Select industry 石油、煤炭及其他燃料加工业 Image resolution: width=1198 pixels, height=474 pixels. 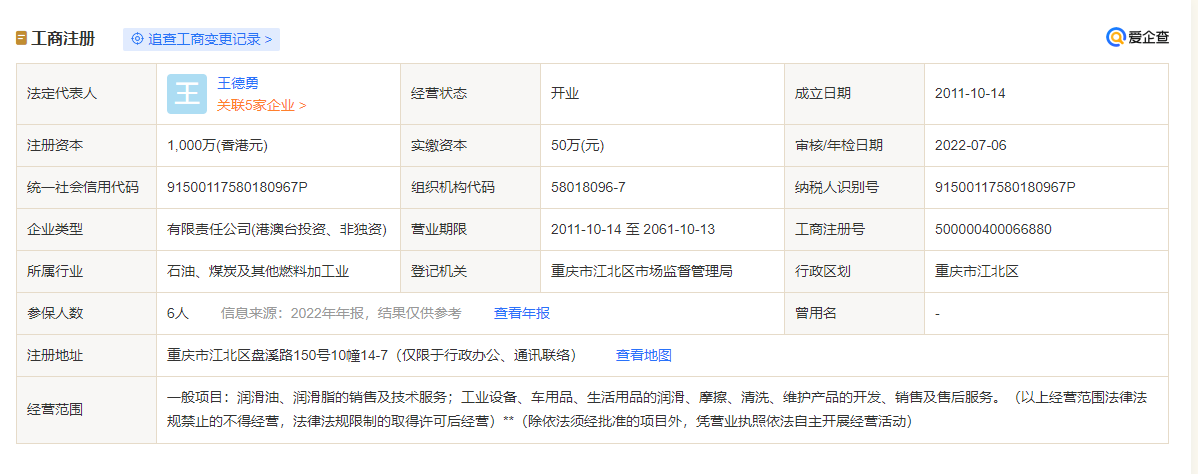coord(258,271)
